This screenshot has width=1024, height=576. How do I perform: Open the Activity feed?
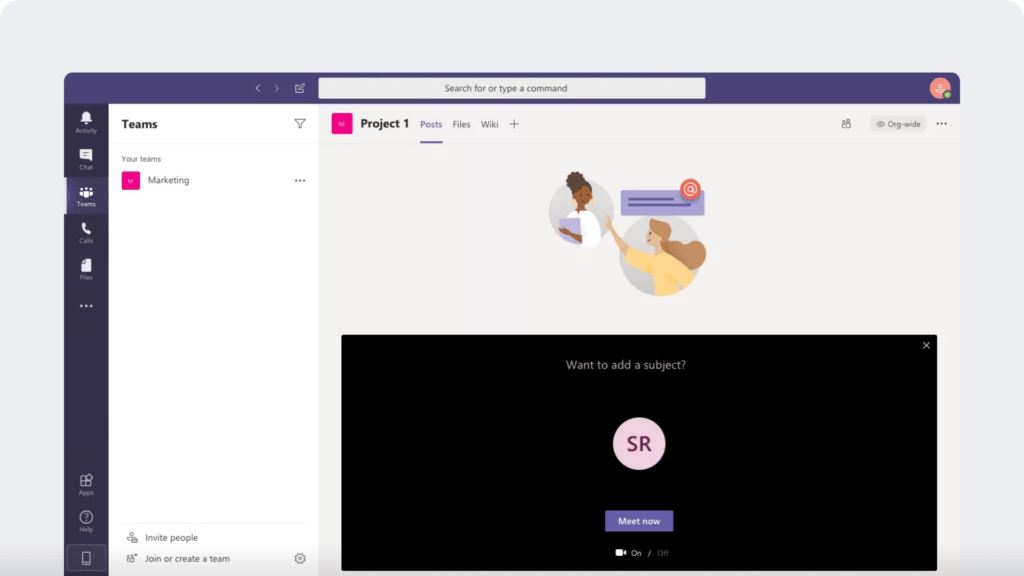pyautogui.click(x=86, y=120)
